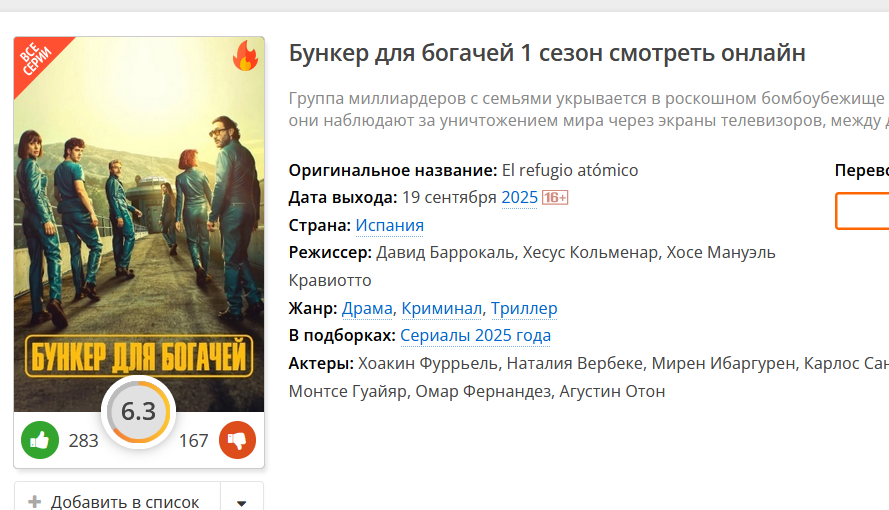Click the plus icon beside Добавить в список
The height and width of the screenshot is (510, 889).
pyautogui.click(x=35, y=502)
